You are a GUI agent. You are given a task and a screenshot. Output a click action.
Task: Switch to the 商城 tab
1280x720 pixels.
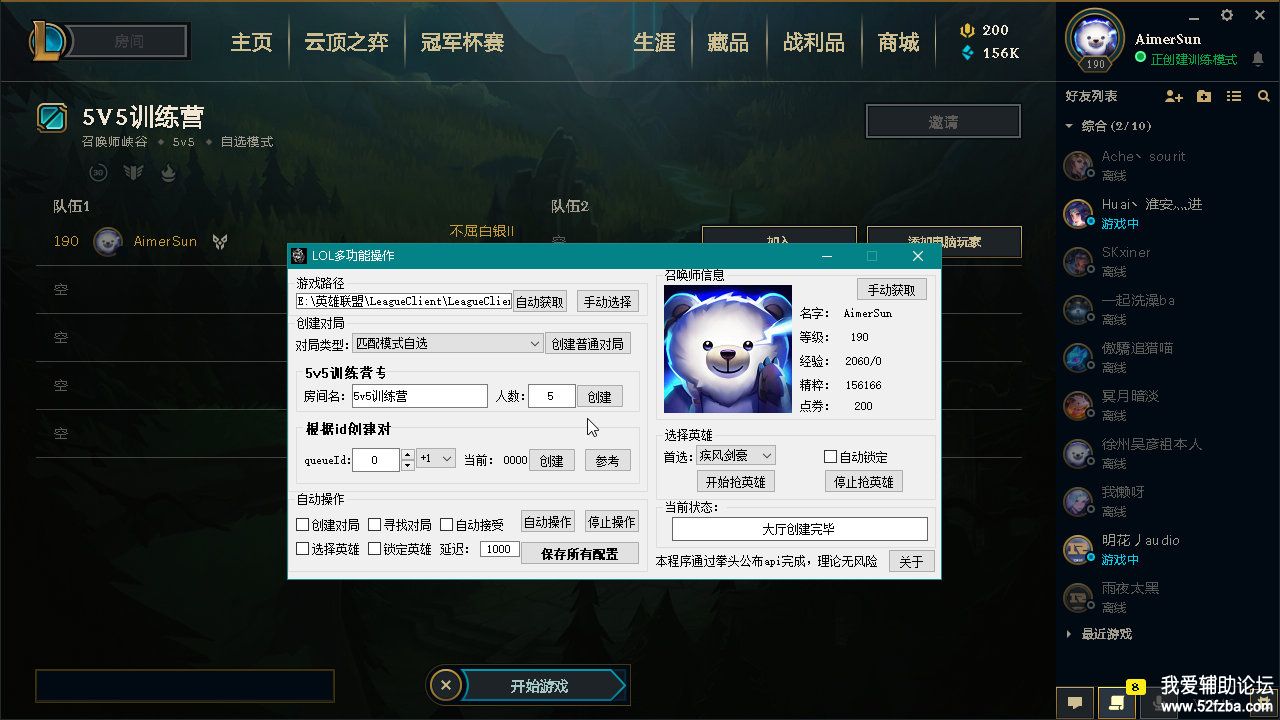[x=898, y=42]
